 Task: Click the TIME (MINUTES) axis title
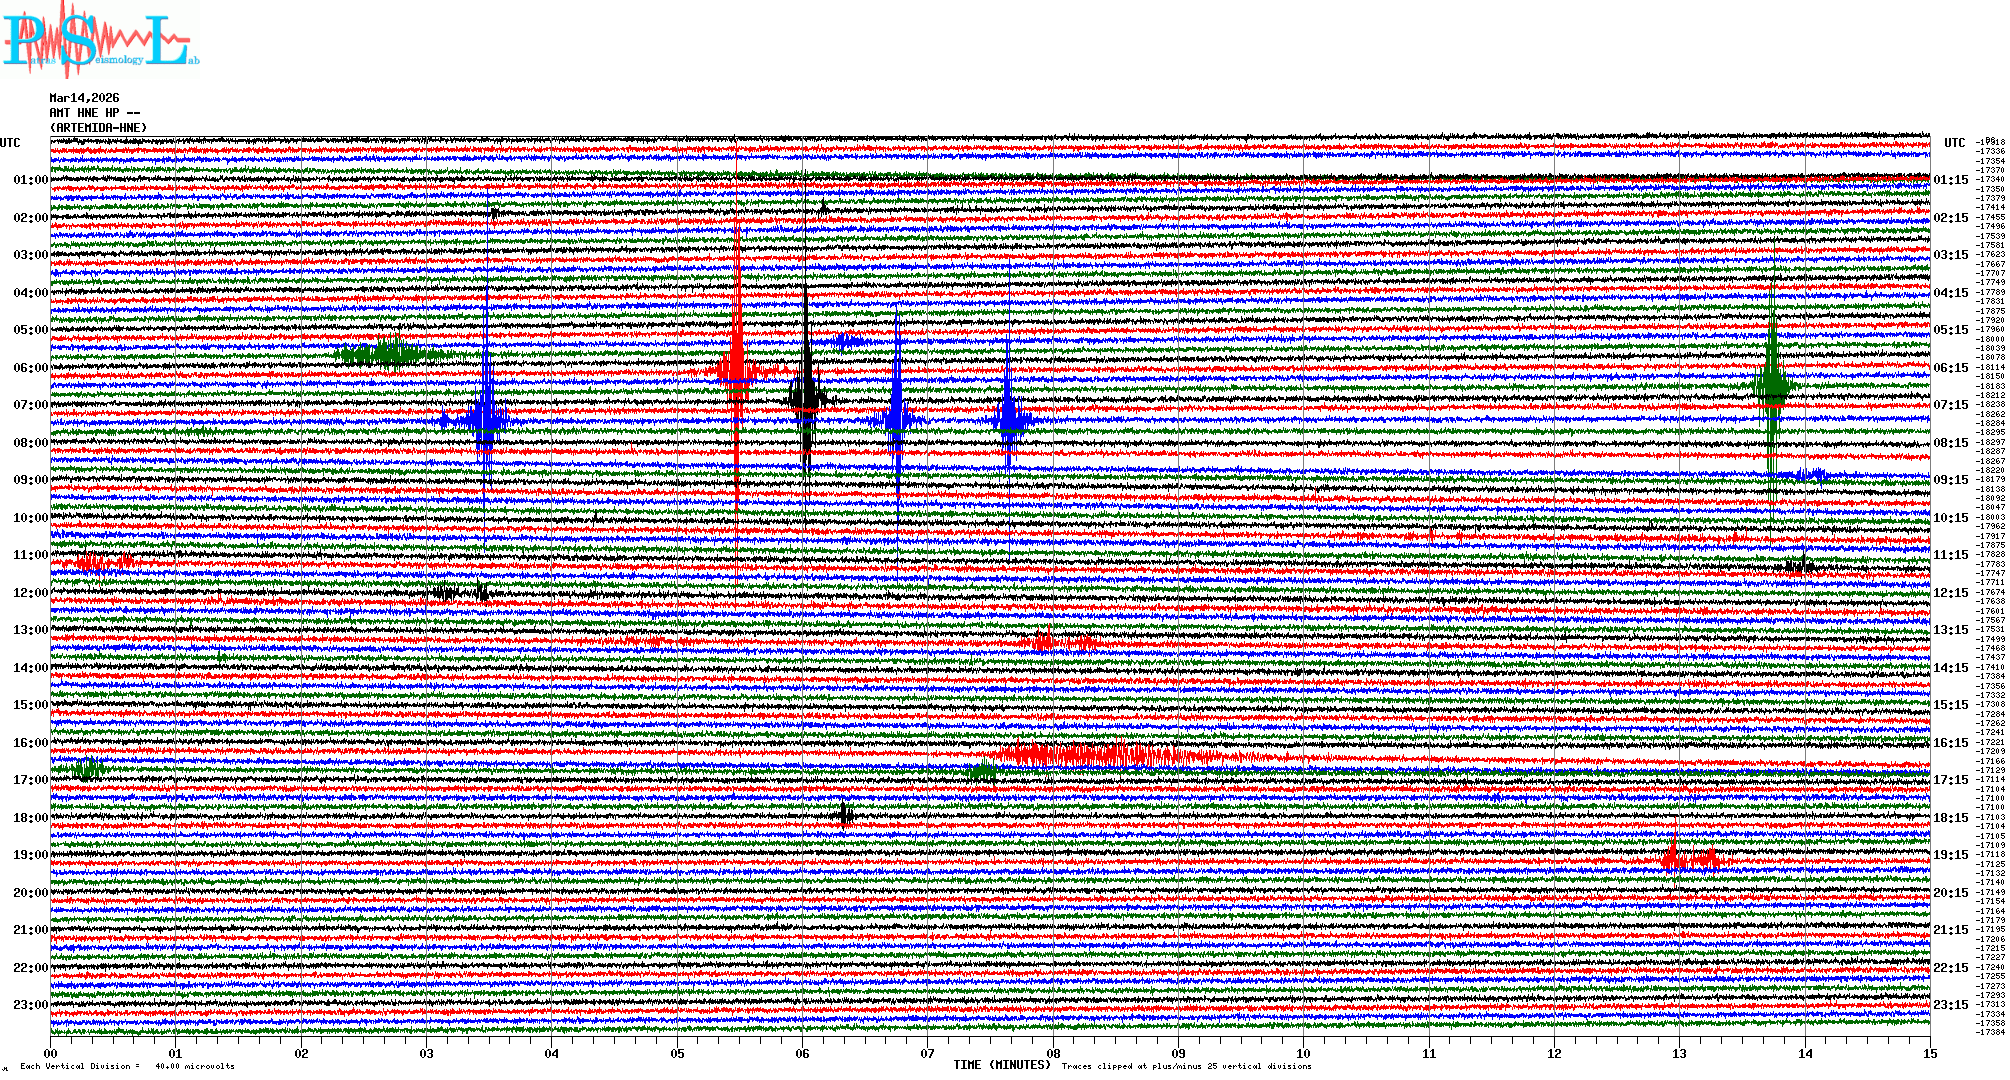coord(1001,1065)
